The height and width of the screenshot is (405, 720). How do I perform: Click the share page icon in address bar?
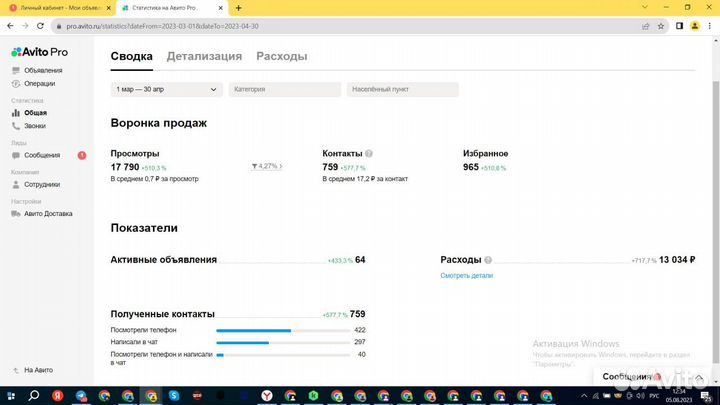point(646,26)
